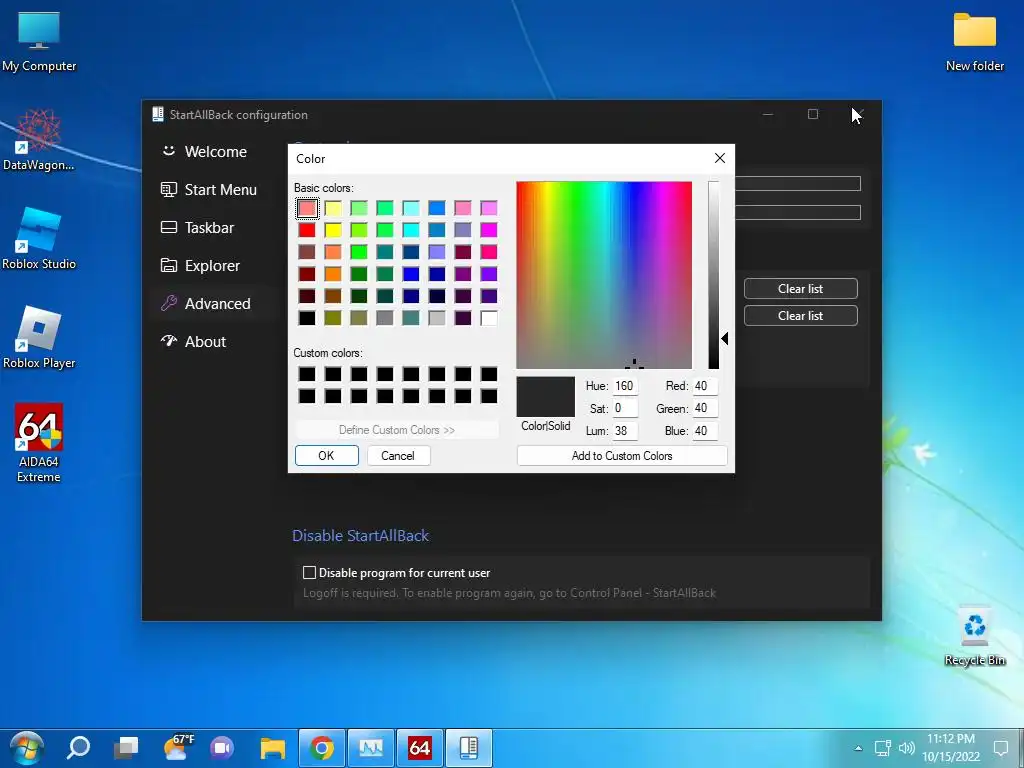Click the upper Clear list button
The image size is (1024, 768).
point(800,289)
